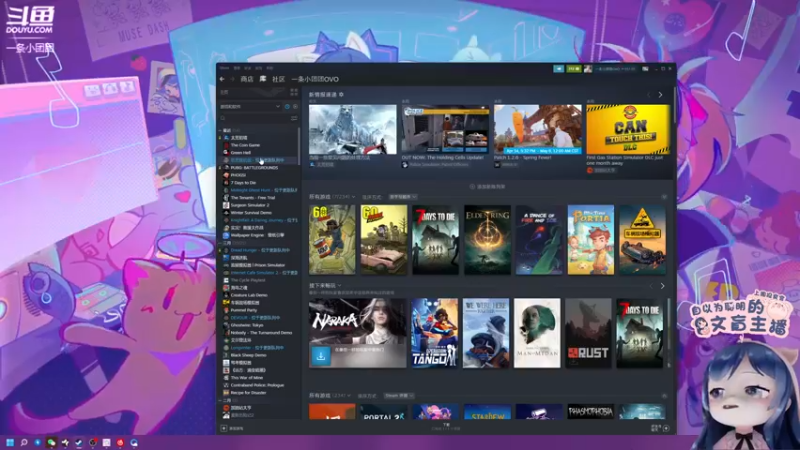This screenshot has height=450, width=800.
Task: Open the Can Touch This DLC news
Action: [x=628, y=129]
